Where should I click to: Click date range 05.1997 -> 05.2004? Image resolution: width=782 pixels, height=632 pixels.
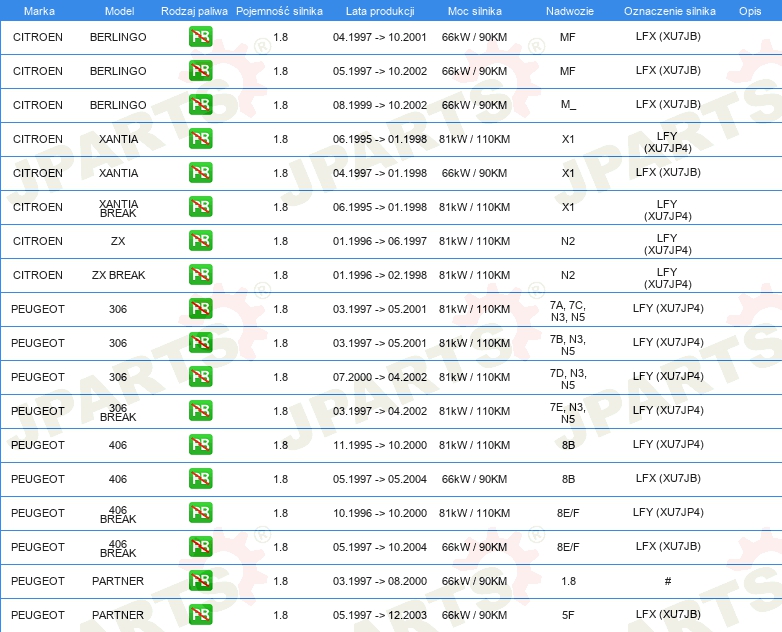click(x=380, y=479)
